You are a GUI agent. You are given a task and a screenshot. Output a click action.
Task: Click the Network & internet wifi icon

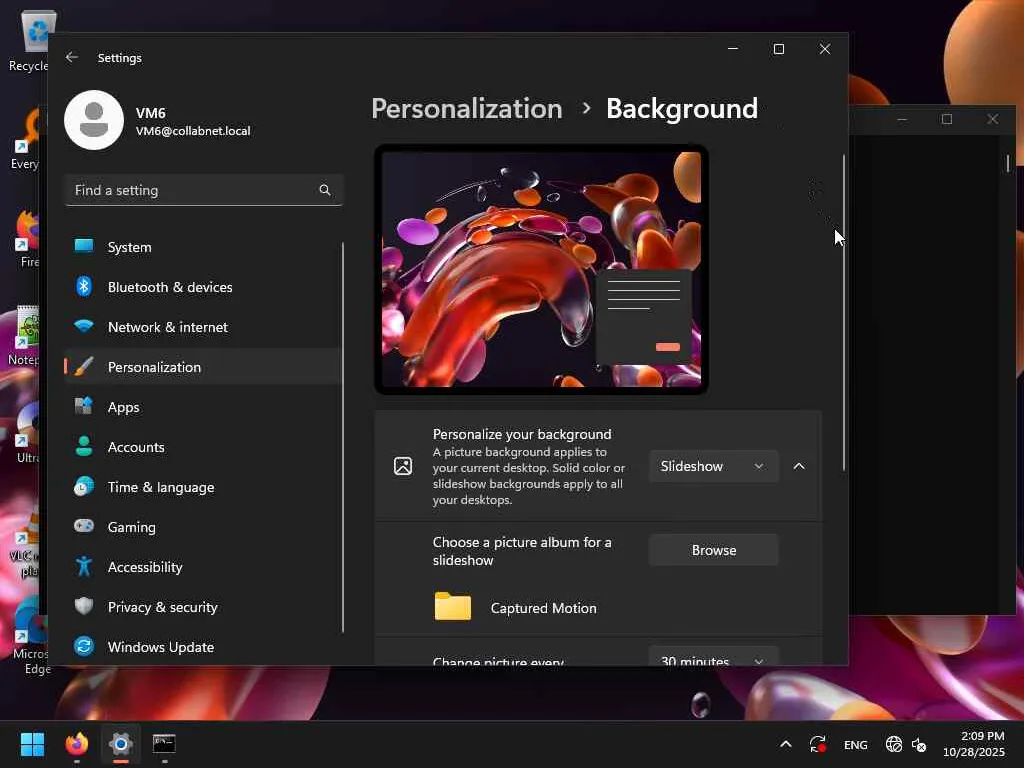[x=84, y=327]
